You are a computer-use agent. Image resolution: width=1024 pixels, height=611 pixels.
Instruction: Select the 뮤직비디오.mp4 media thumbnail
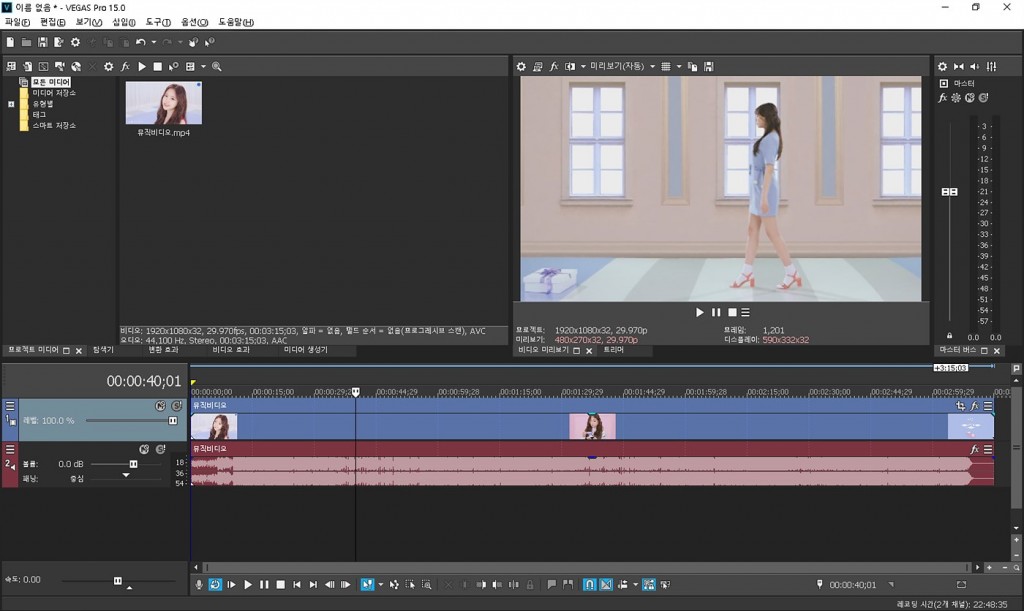[163, 103]
